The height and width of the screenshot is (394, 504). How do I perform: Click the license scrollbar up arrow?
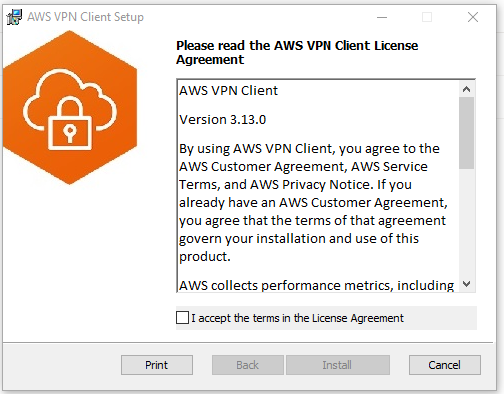click(466, 89)
